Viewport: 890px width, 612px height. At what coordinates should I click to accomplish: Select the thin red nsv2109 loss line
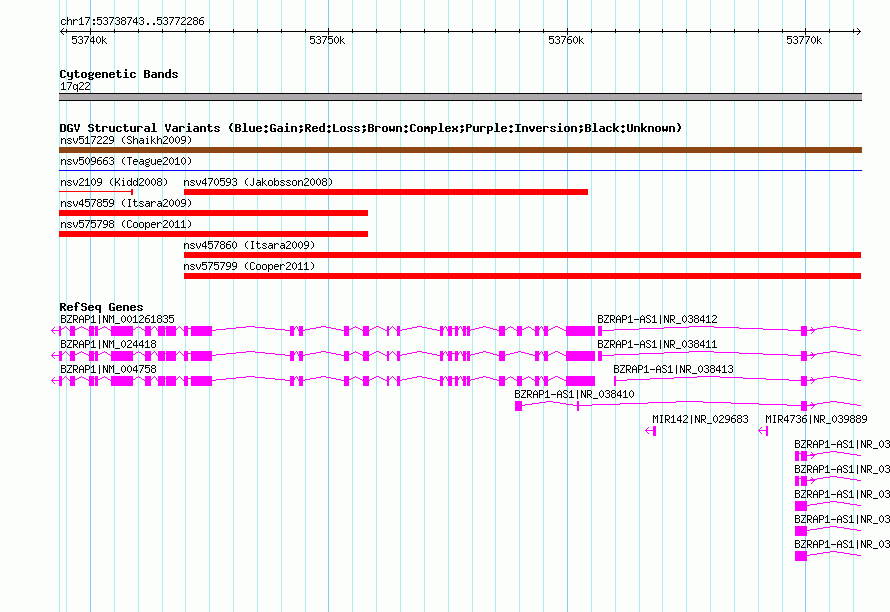(96, 192)
